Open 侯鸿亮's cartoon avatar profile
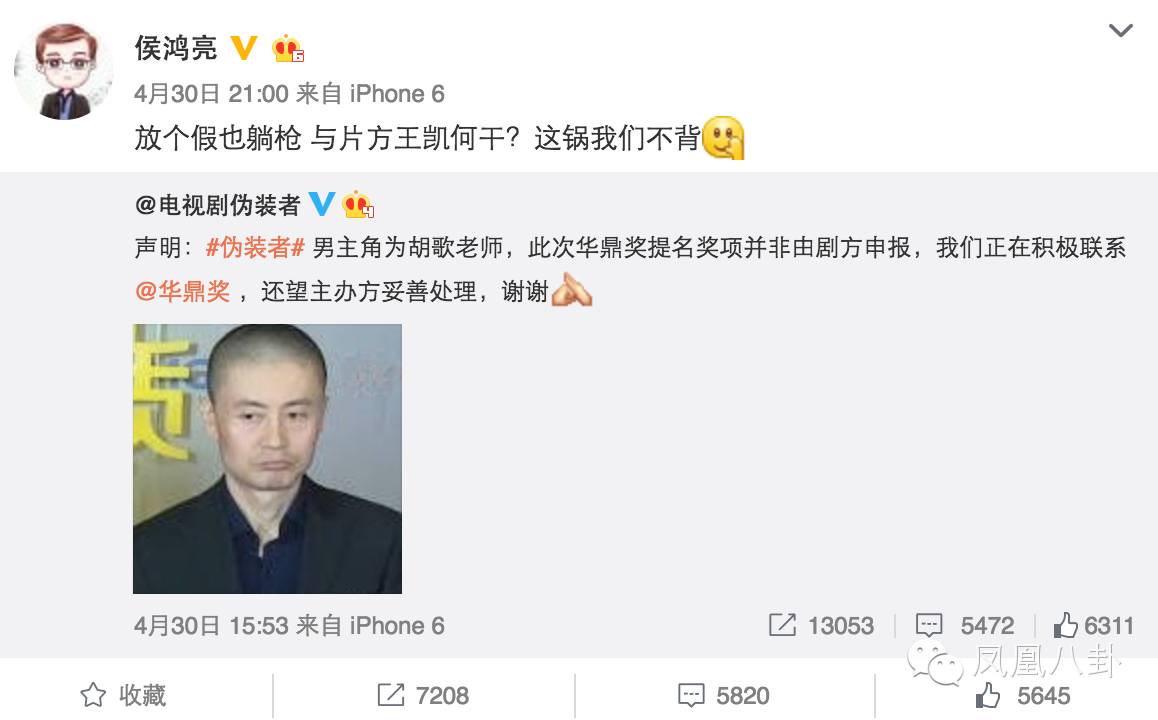 64,71
